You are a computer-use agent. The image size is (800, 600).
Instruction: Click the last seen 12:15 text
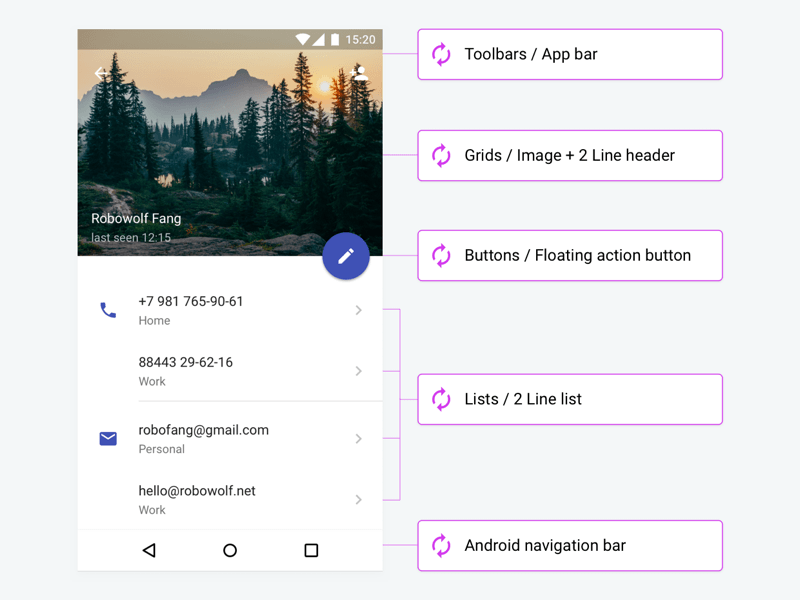(131, 238)
